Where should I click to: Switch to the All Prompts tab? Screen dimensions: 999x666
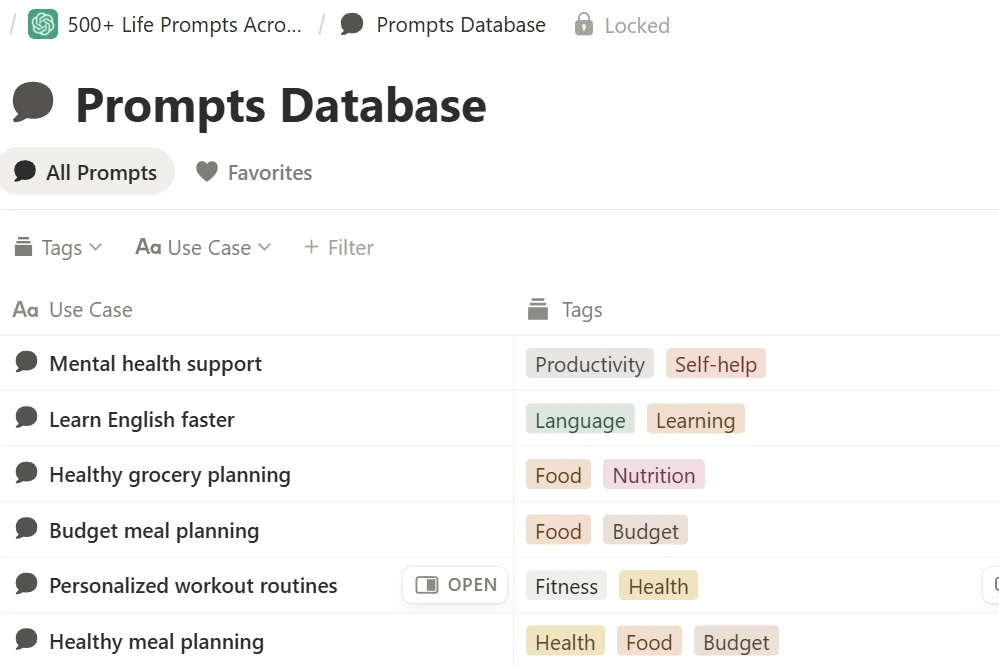(86, 172)
